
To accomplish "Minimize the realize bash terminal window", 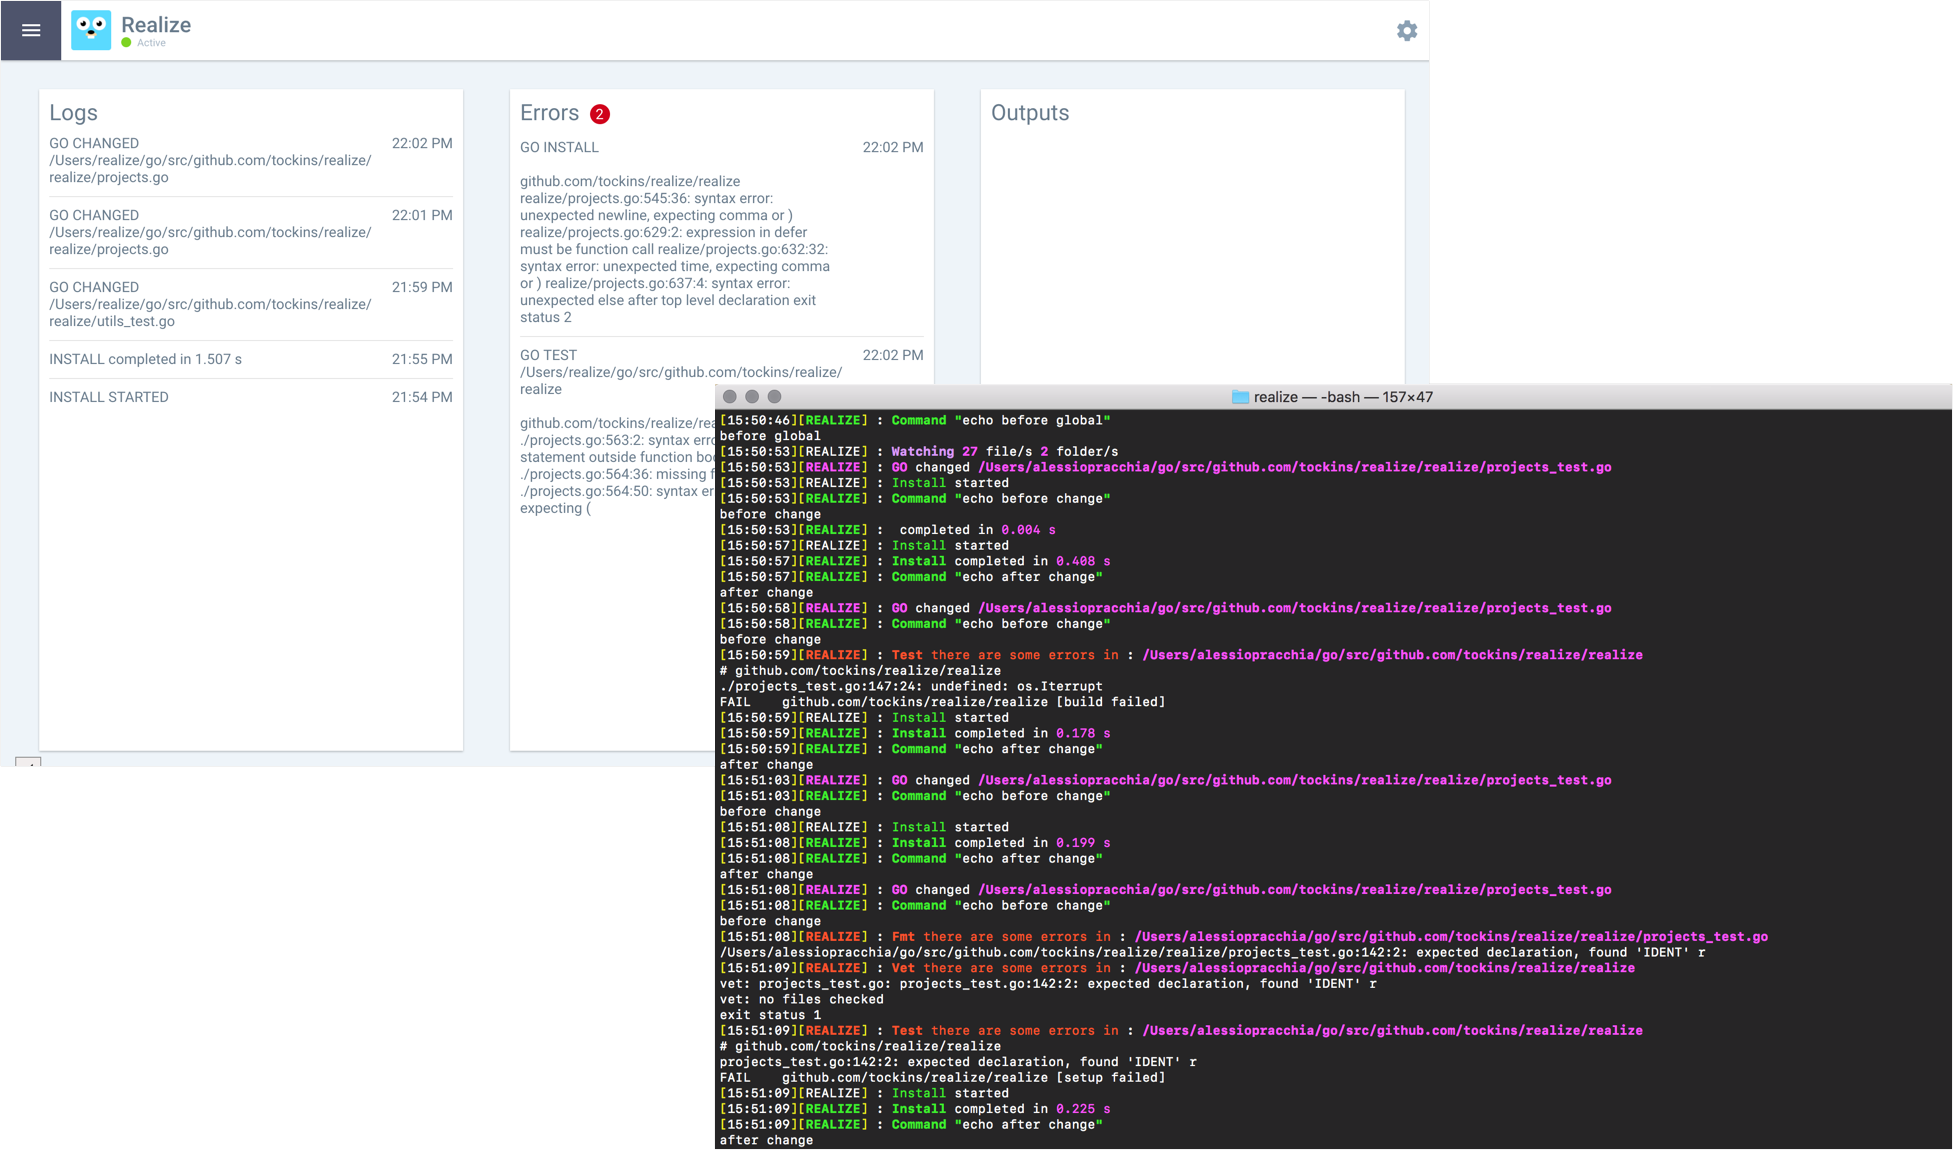I will [x=752, y=397].
